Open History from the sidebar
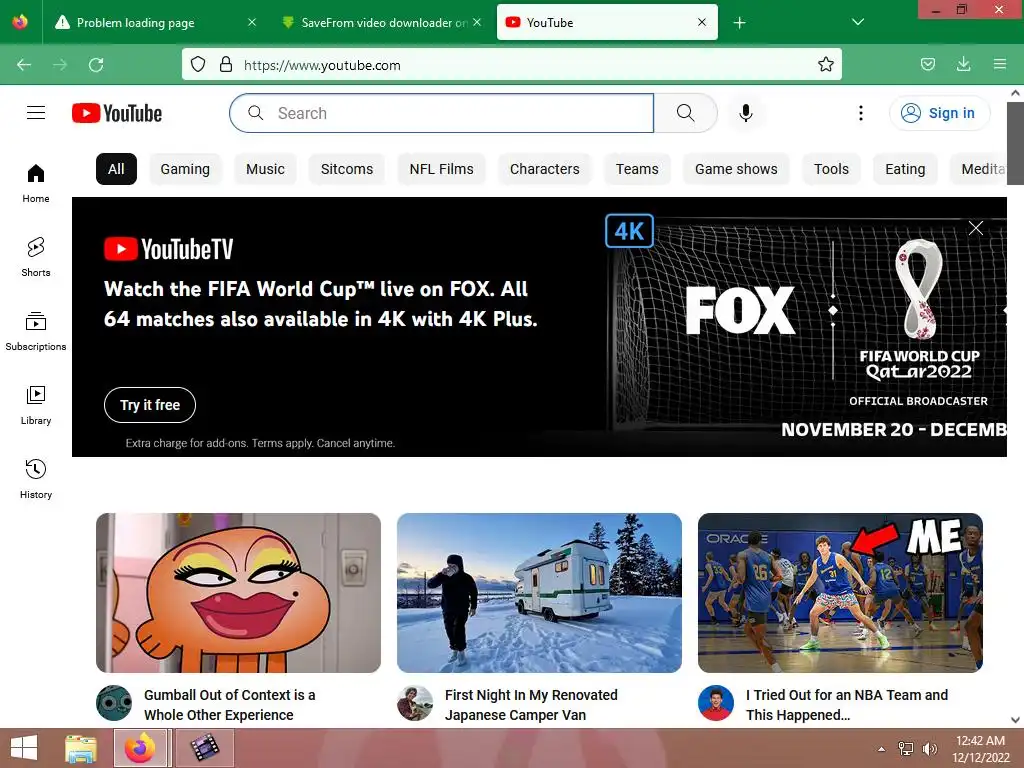Viewport: 1024px width, 768px height. [x=36, y=479]
